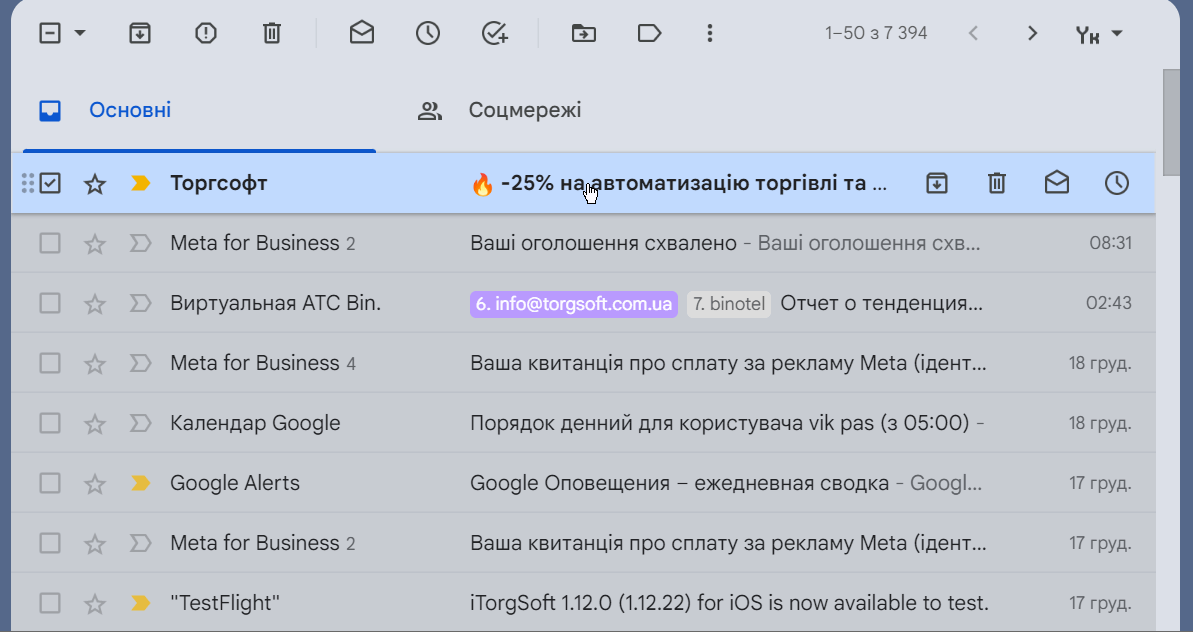Uncheck the Торгсофт email checkbox

pyautogui.click(x=49, y=183)
